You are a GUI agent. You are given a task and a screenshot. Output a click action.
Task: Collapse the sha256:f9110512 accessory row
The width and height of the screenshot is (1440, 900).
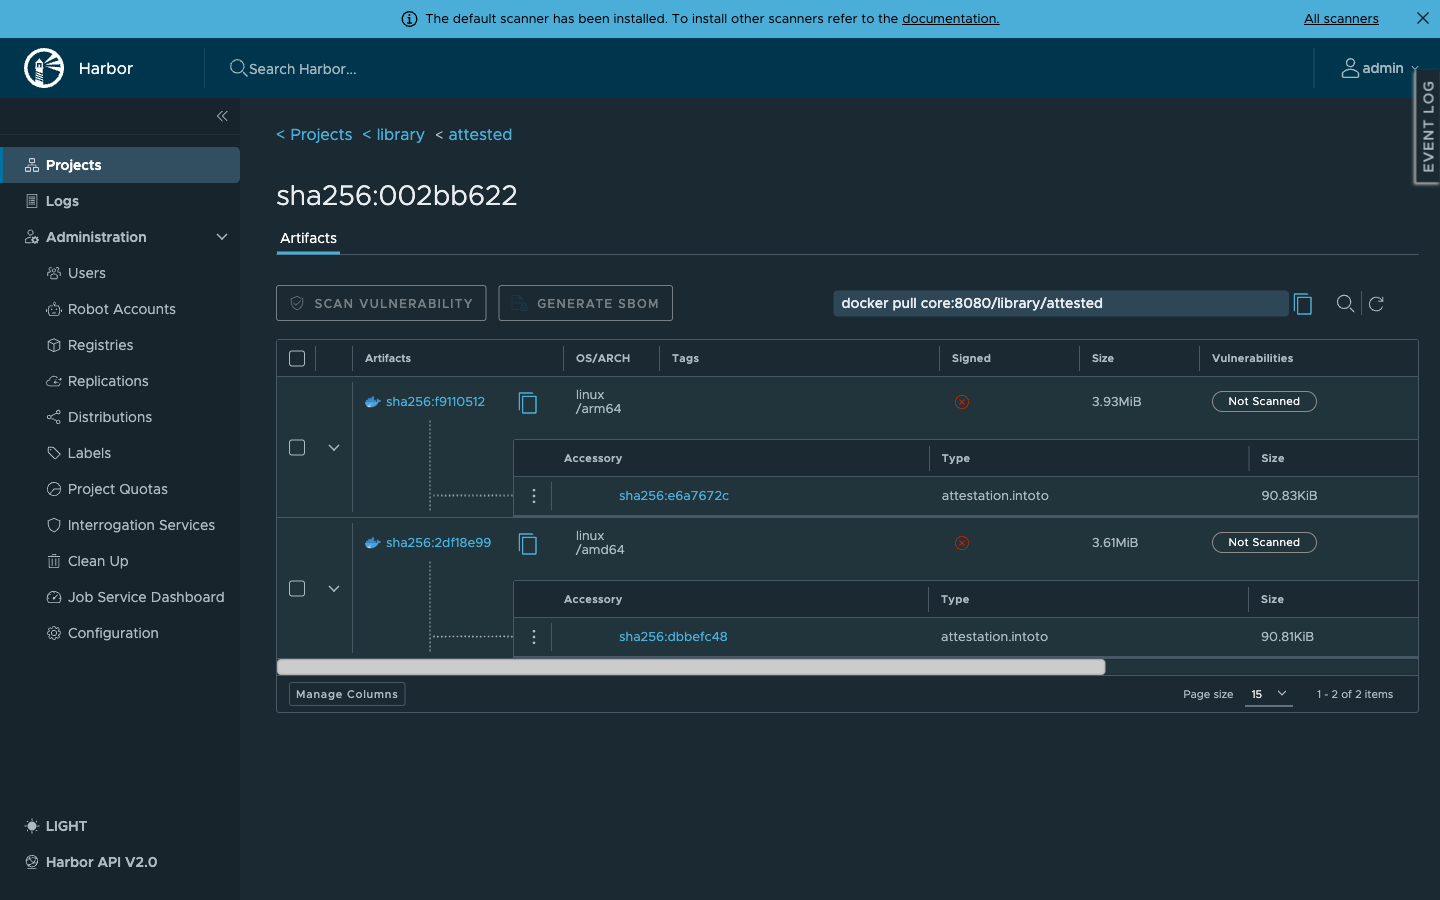[x=334, y=447]
